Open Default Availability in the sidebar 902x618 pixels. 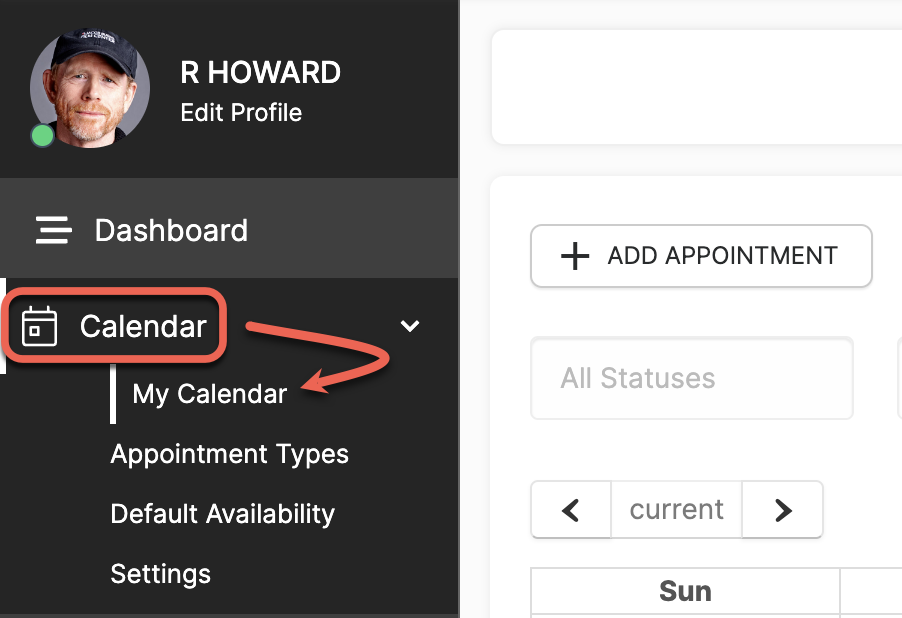coord(223,514)
